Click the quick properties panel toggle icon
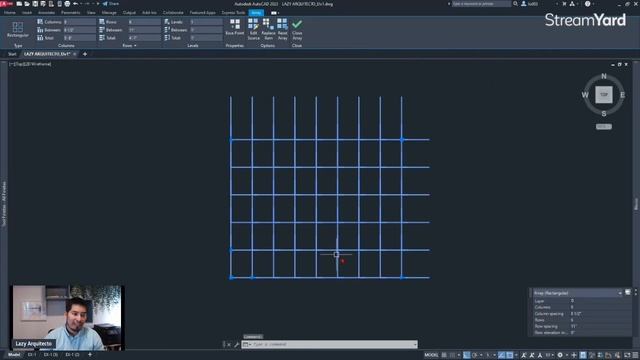This screenshot has width=640, height=360. [583, 355]
